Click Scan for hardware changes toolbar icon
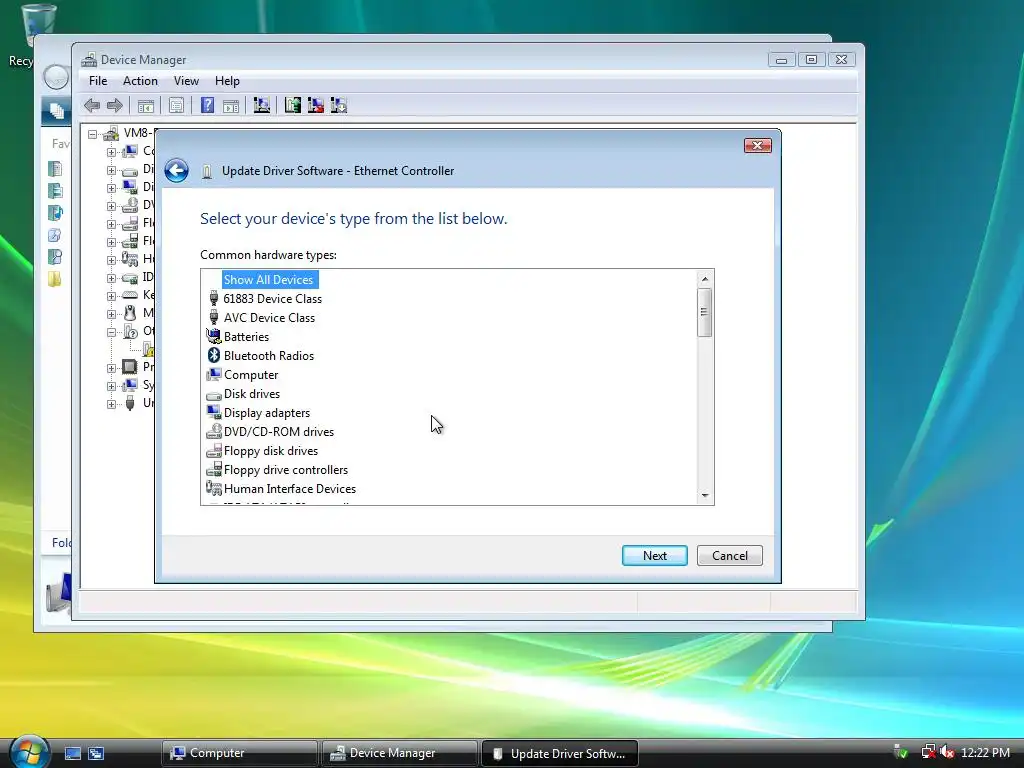1024x768 pixels. 262,105
